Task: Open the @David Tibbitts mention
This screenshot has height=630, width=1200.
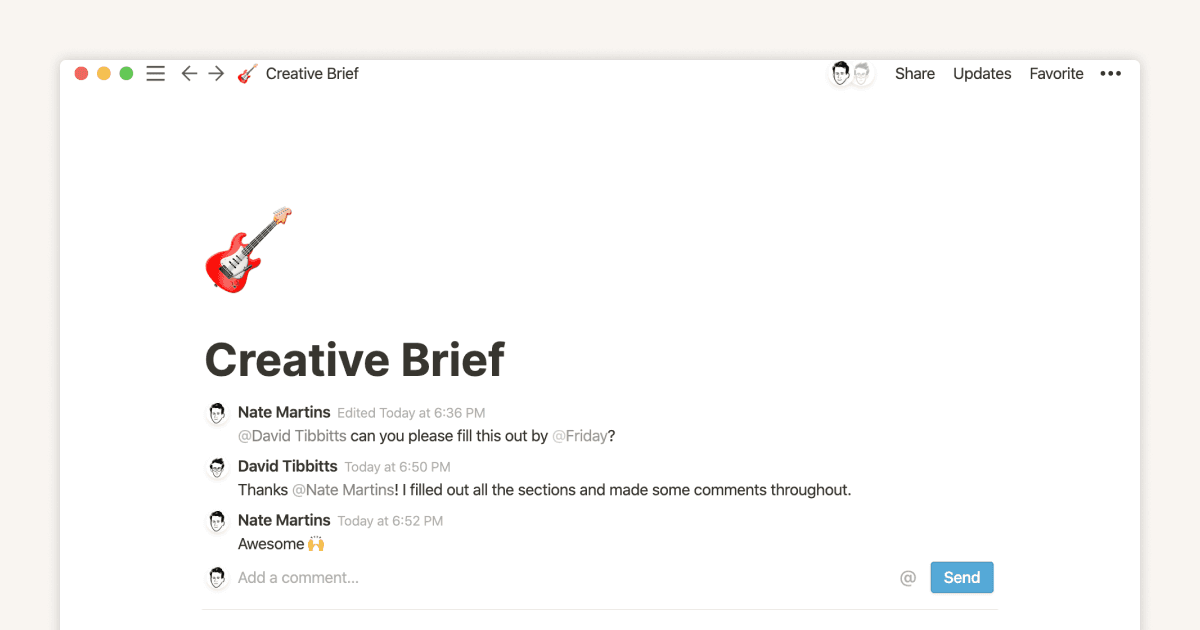Action: [291, 436]
